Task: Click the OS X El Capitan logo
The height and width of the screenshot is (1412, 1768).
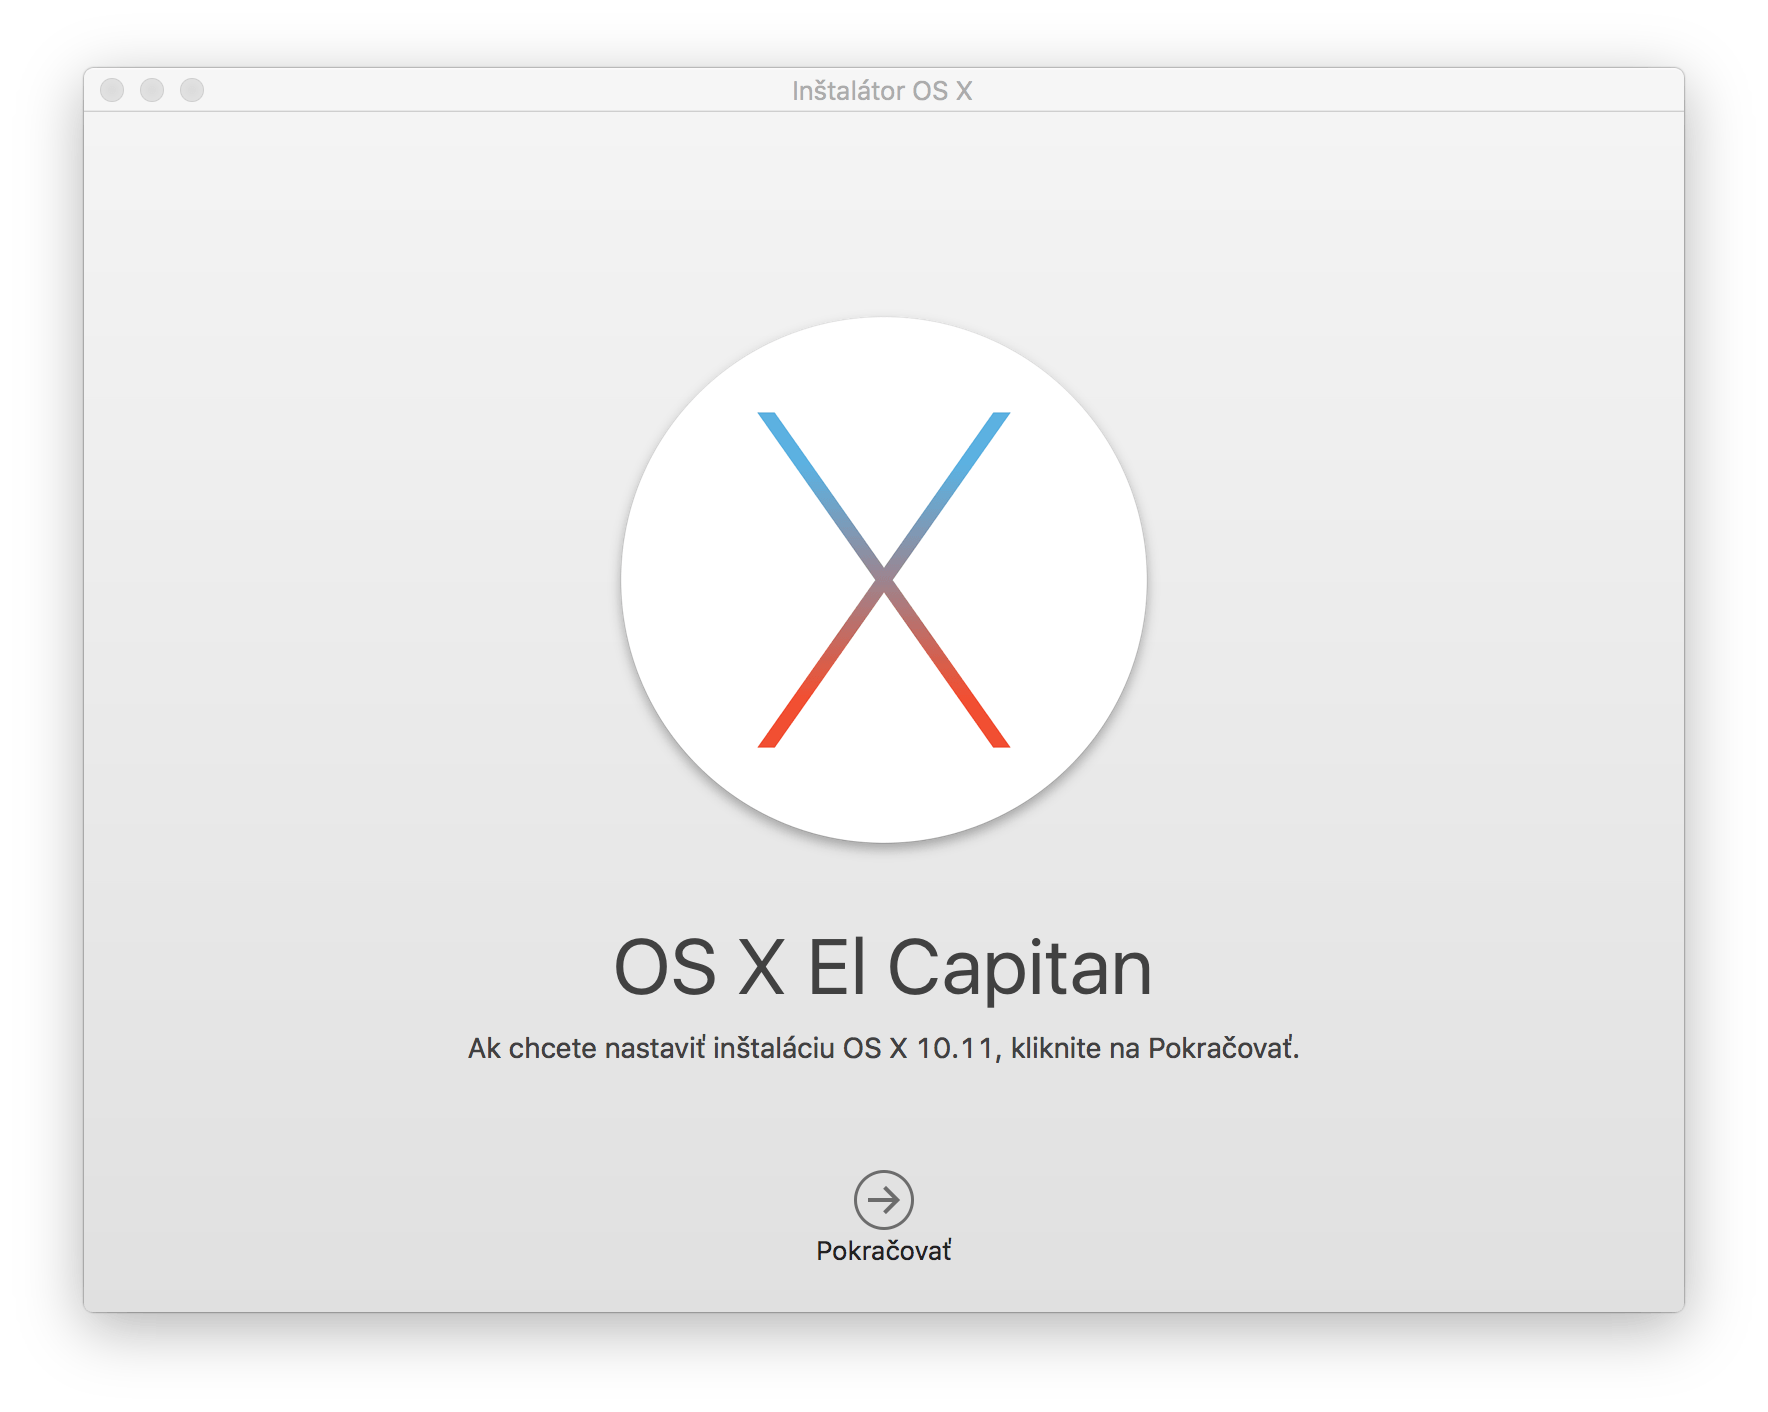Action: (883, 580)
